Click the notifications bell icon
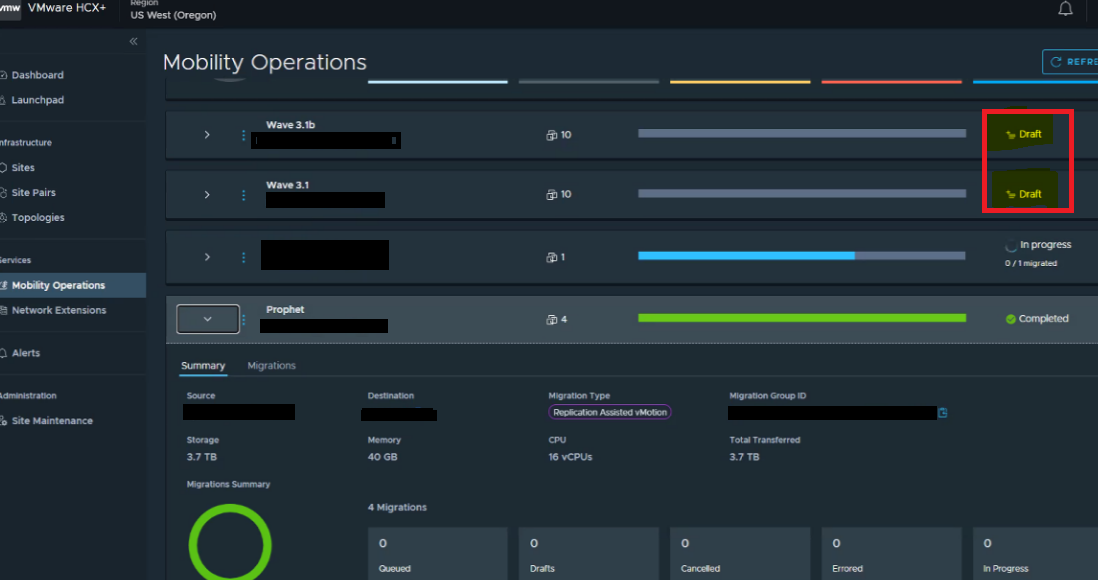The width and height of the screenshot is (1099, 580). pos(1065,9)
